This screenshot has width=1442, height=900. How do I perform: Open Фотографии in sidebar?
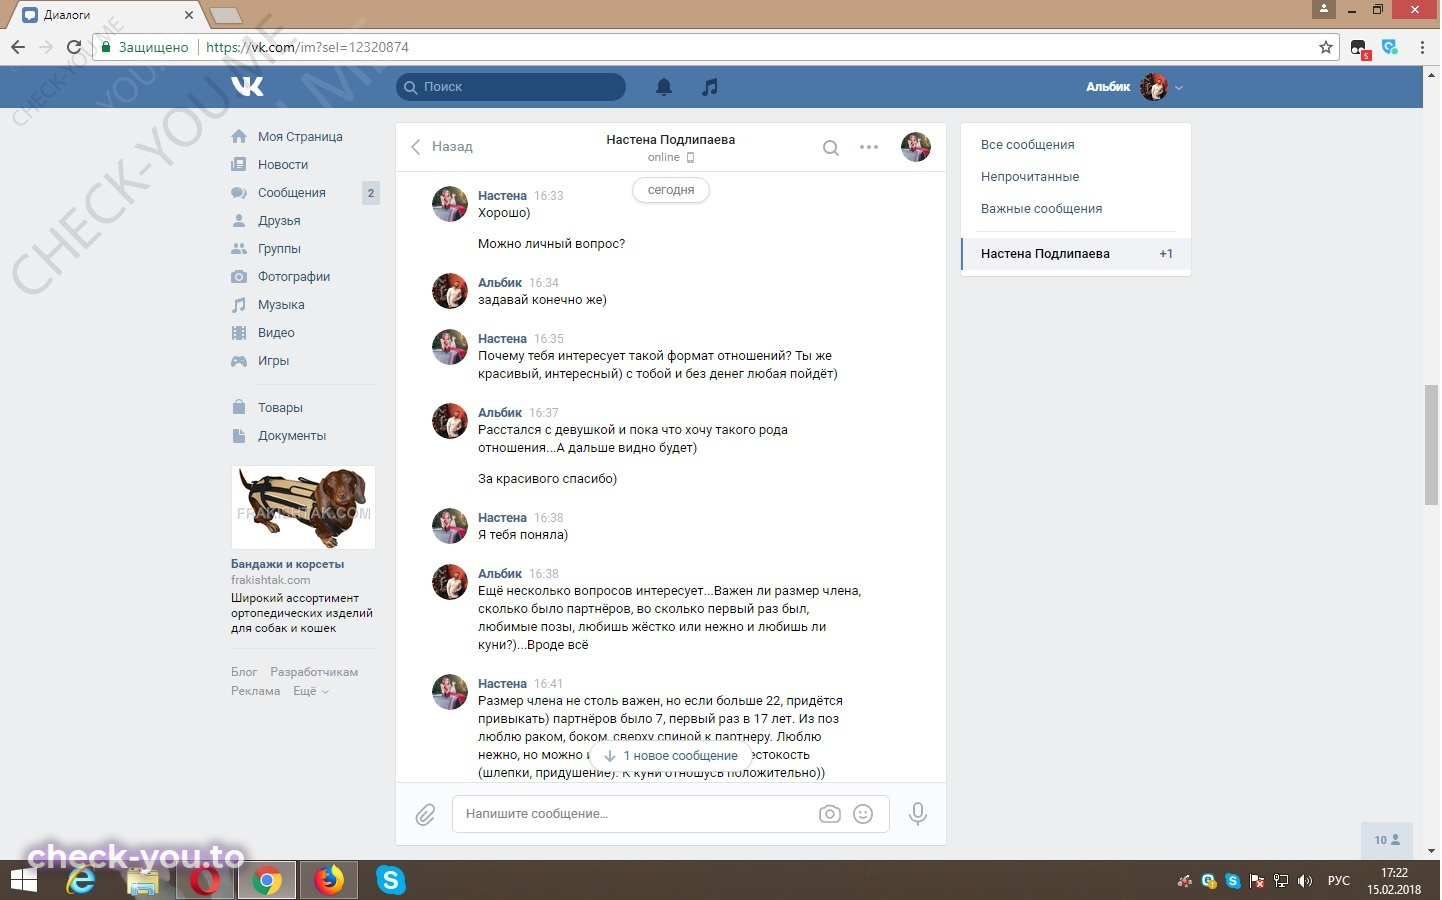[x=294, y=277]
